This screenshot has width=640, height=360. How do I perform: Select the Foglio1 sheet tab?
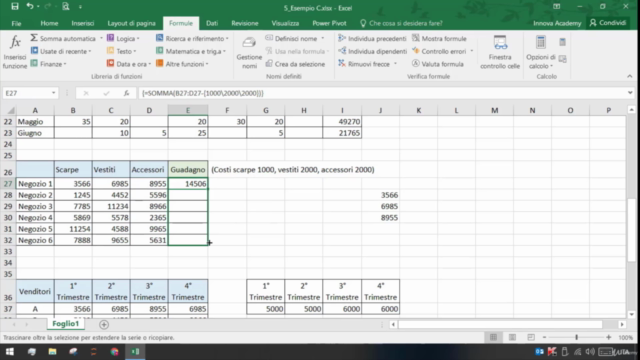65,324
